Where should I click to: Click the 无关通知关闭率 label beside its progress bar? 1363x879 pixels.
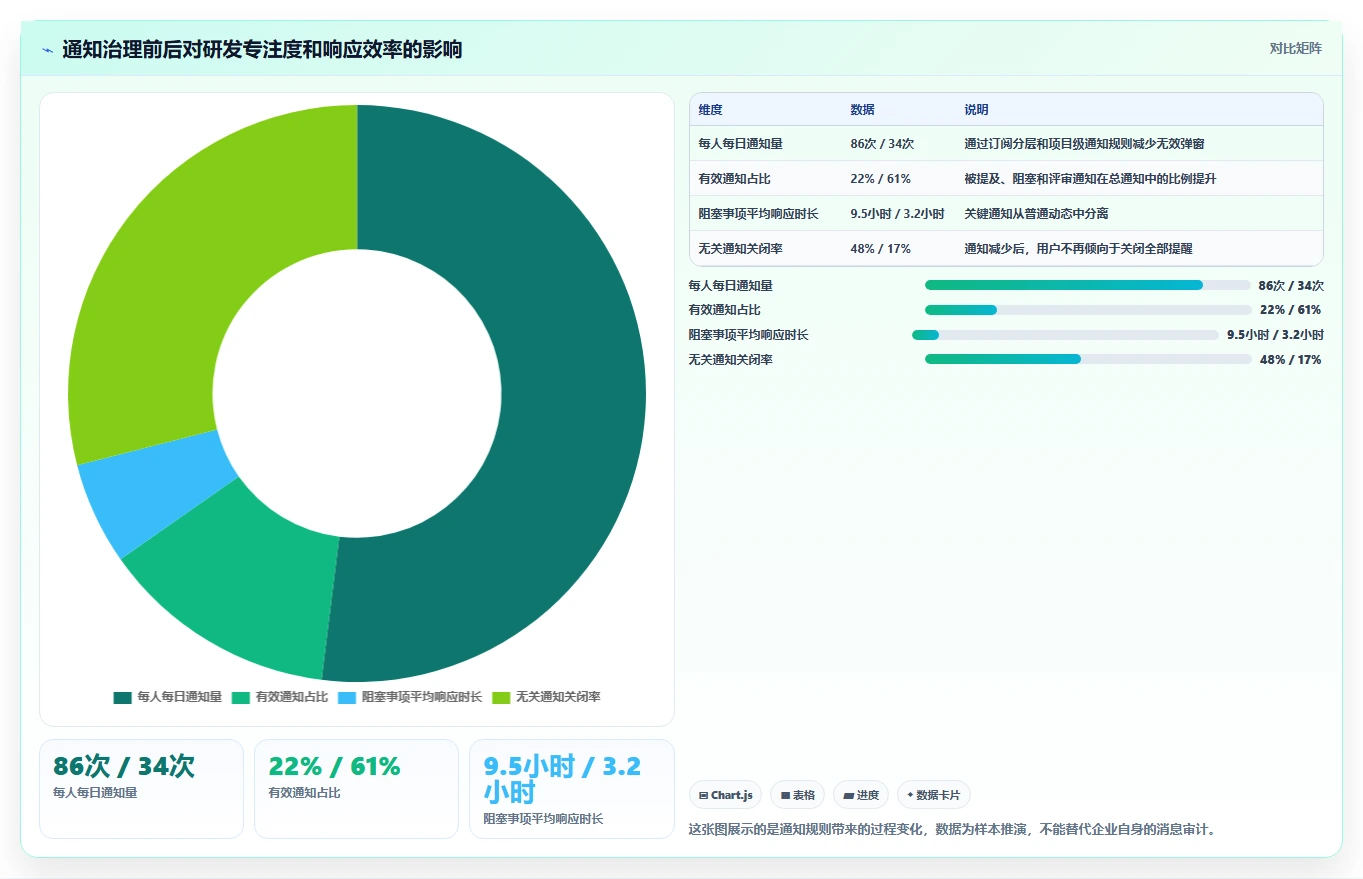pyautogui.click(x=731, y=359)
